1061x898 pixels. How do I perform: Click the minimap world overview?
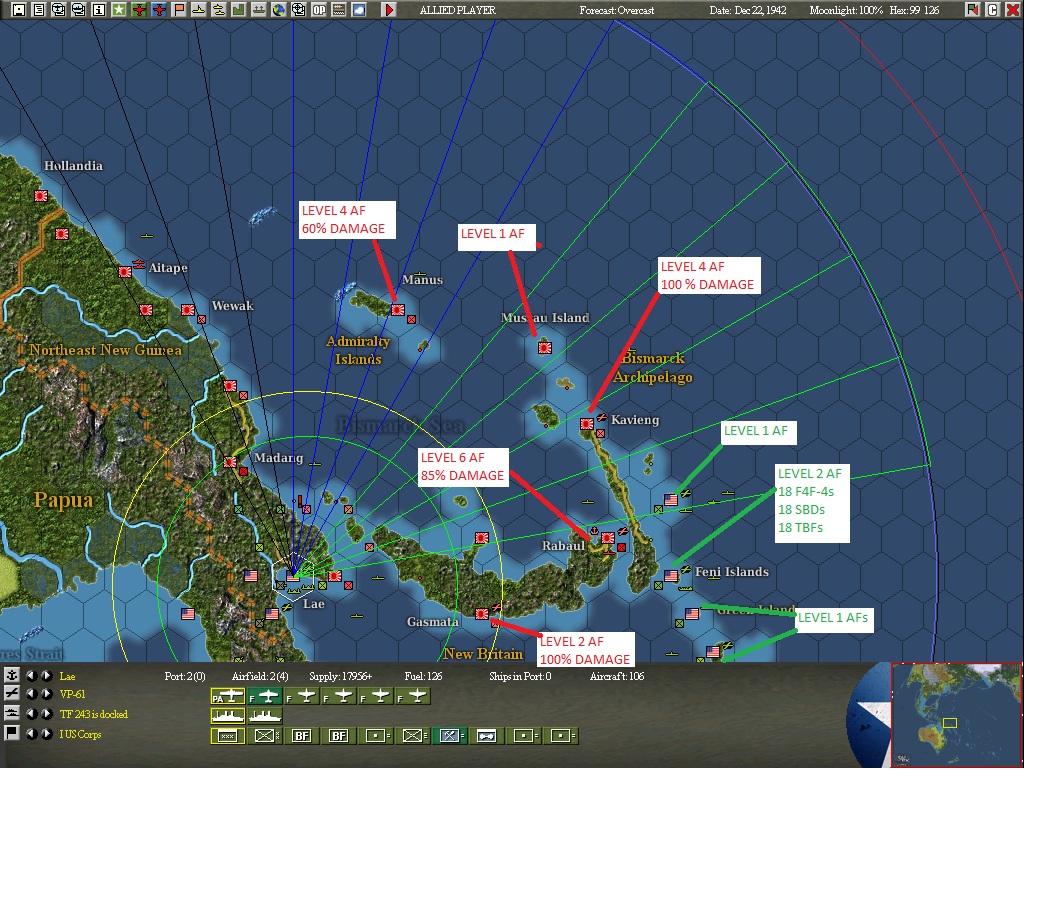tap(957, 715)
